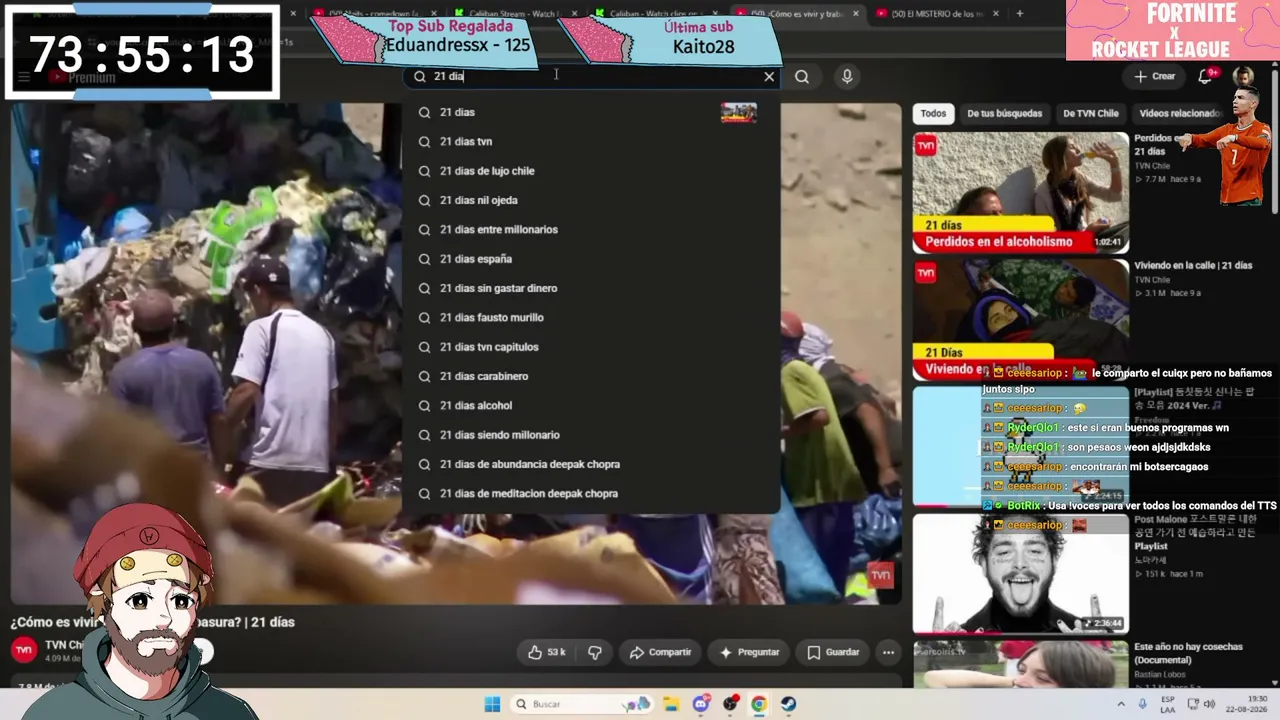Open 'Viviendo en calle | 21 días' title
This screenshot has height=720, width=1280.
[1193, 265]
